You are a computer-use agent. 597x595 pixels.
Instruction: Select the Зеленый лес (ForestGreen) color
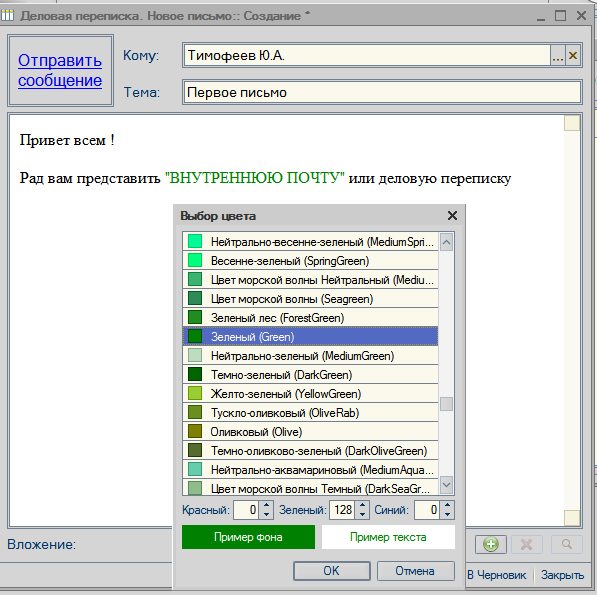(310, 317)
